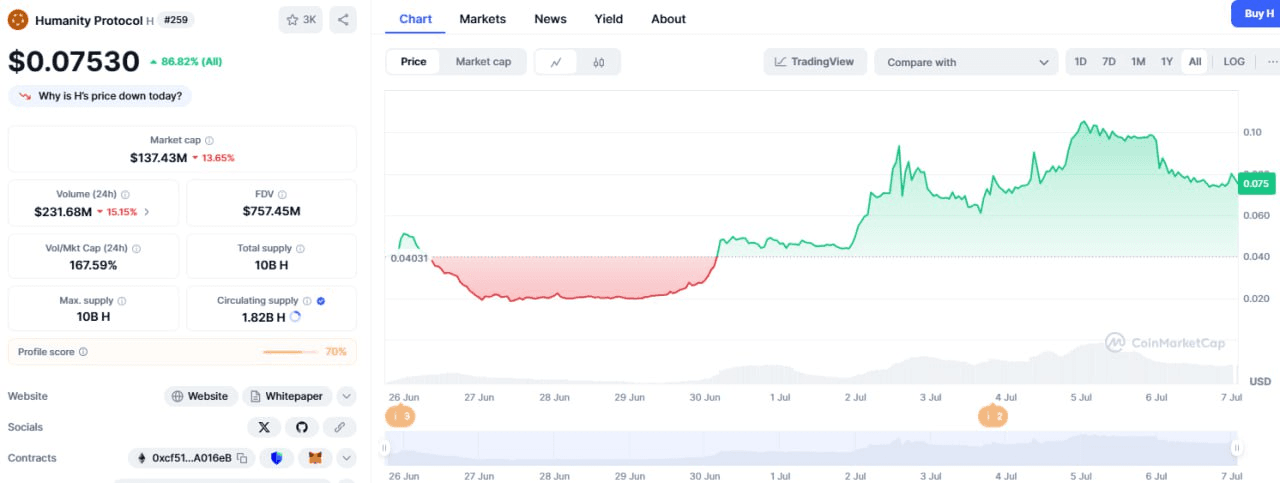Click the CoinMarketCap logo on chart
Screen dimensions: 1280x483
pyautogui.click(x=1165, y=343)
